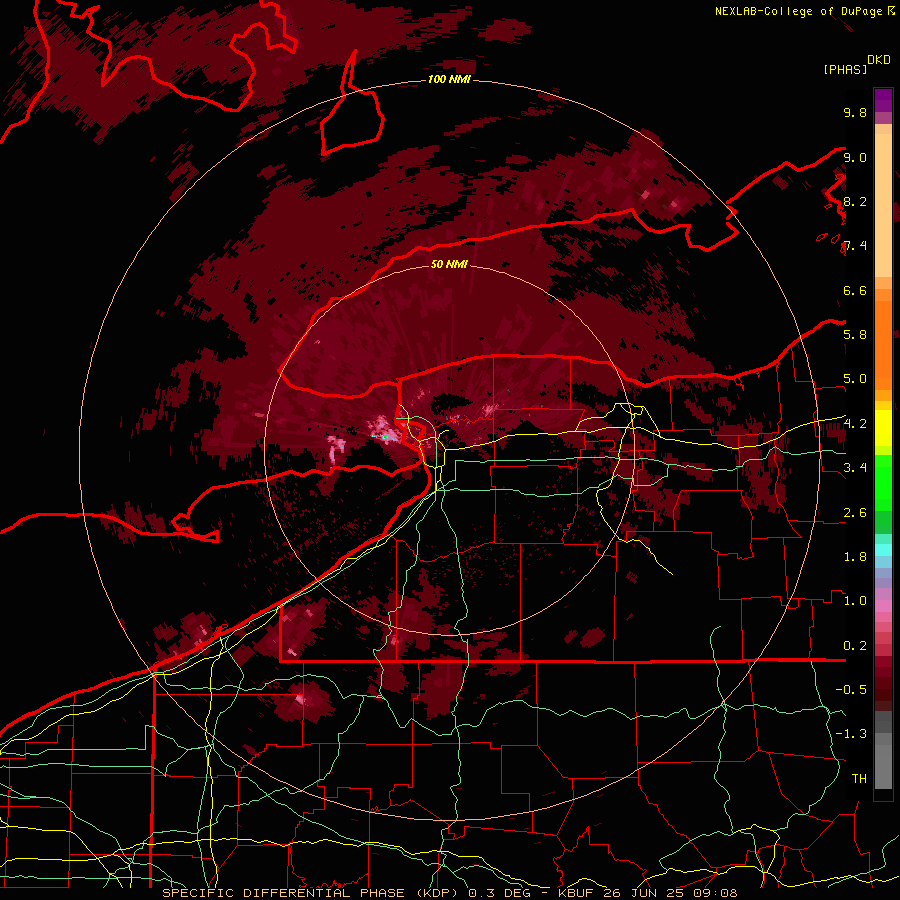Pick the bright yellow band of the color bar
Screen dimensions: 900x900
[883, 428]
